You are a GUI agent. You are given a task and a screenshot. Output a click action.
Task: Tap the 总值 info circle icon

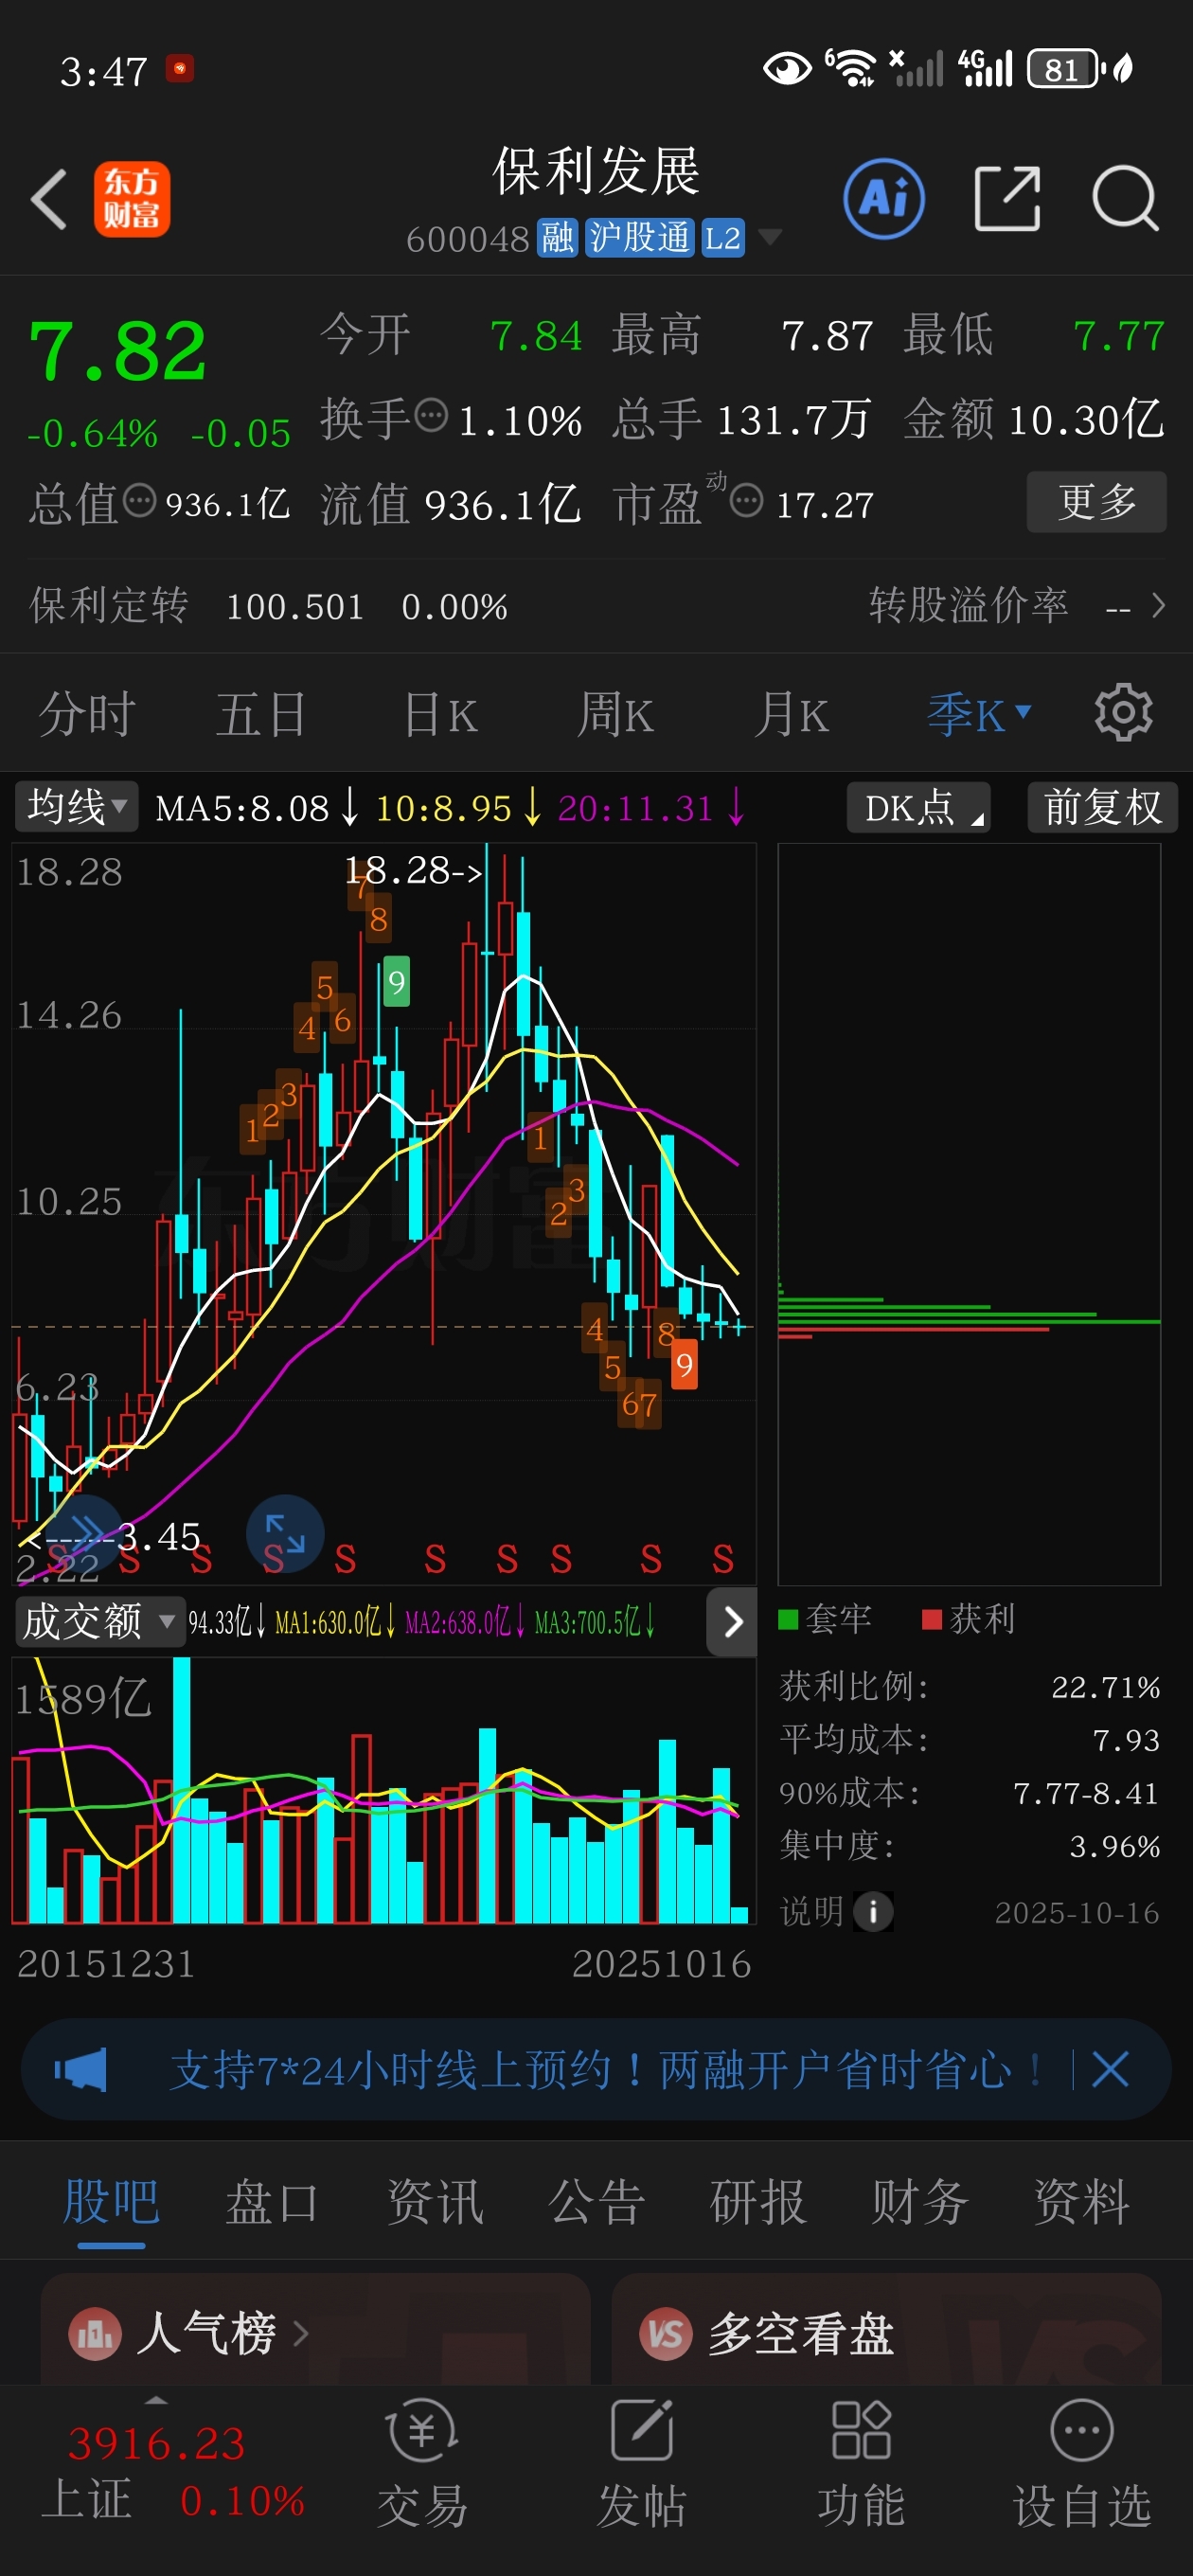[139, 500]
